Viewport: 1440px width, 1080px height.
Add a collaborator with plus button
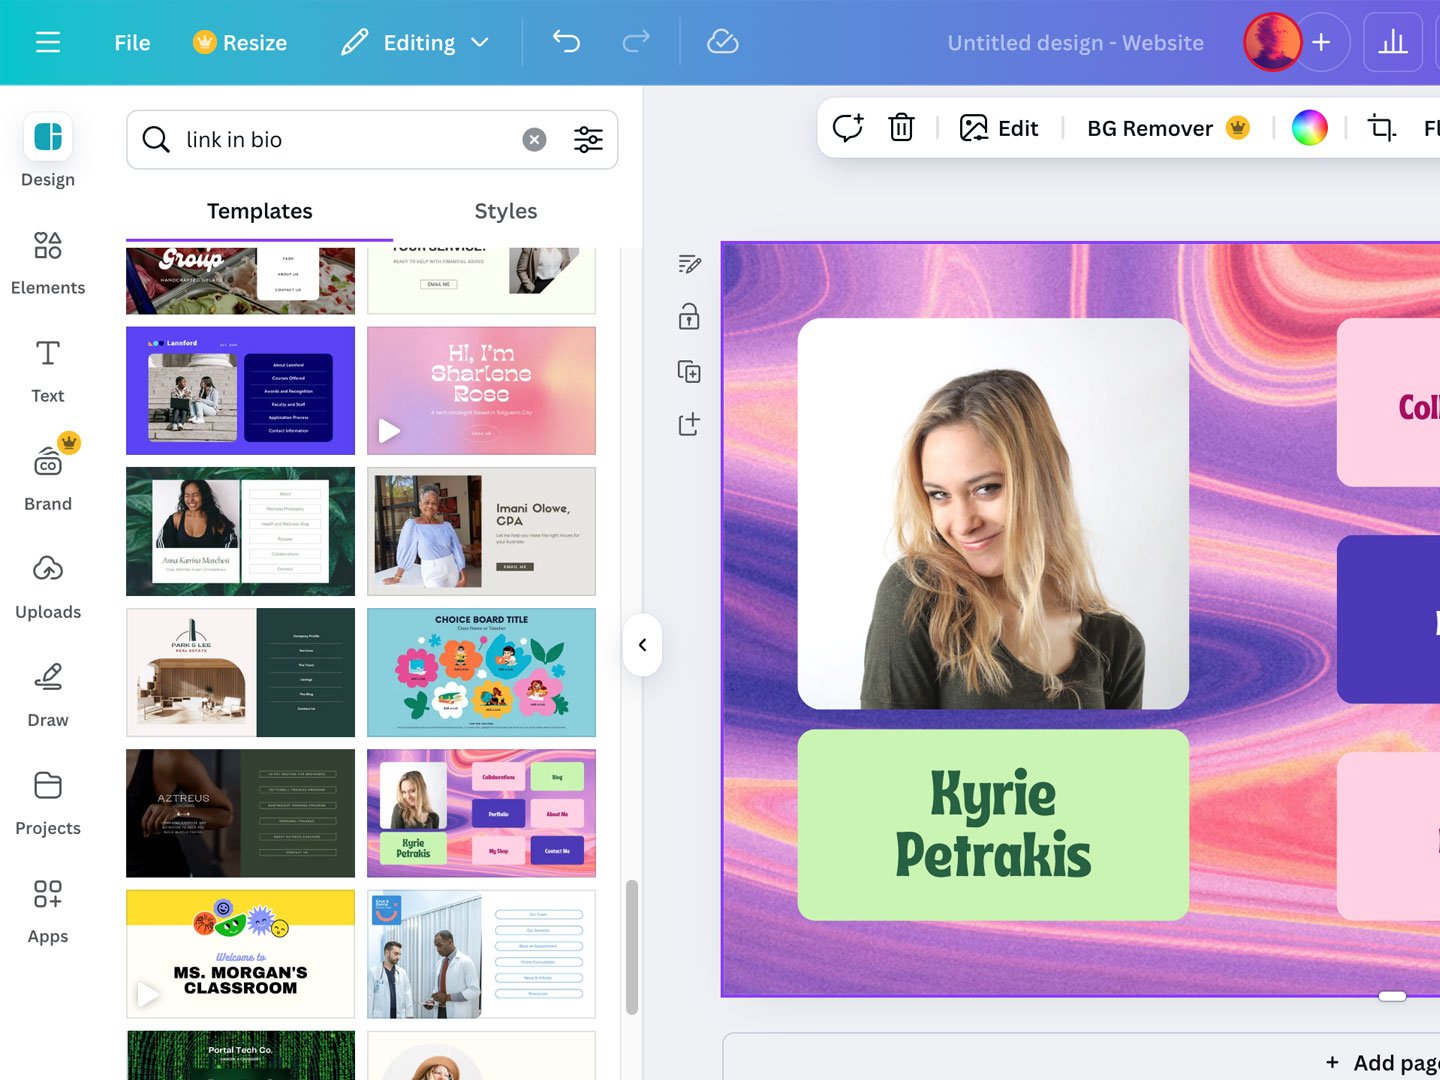[x=1321, y=42]
